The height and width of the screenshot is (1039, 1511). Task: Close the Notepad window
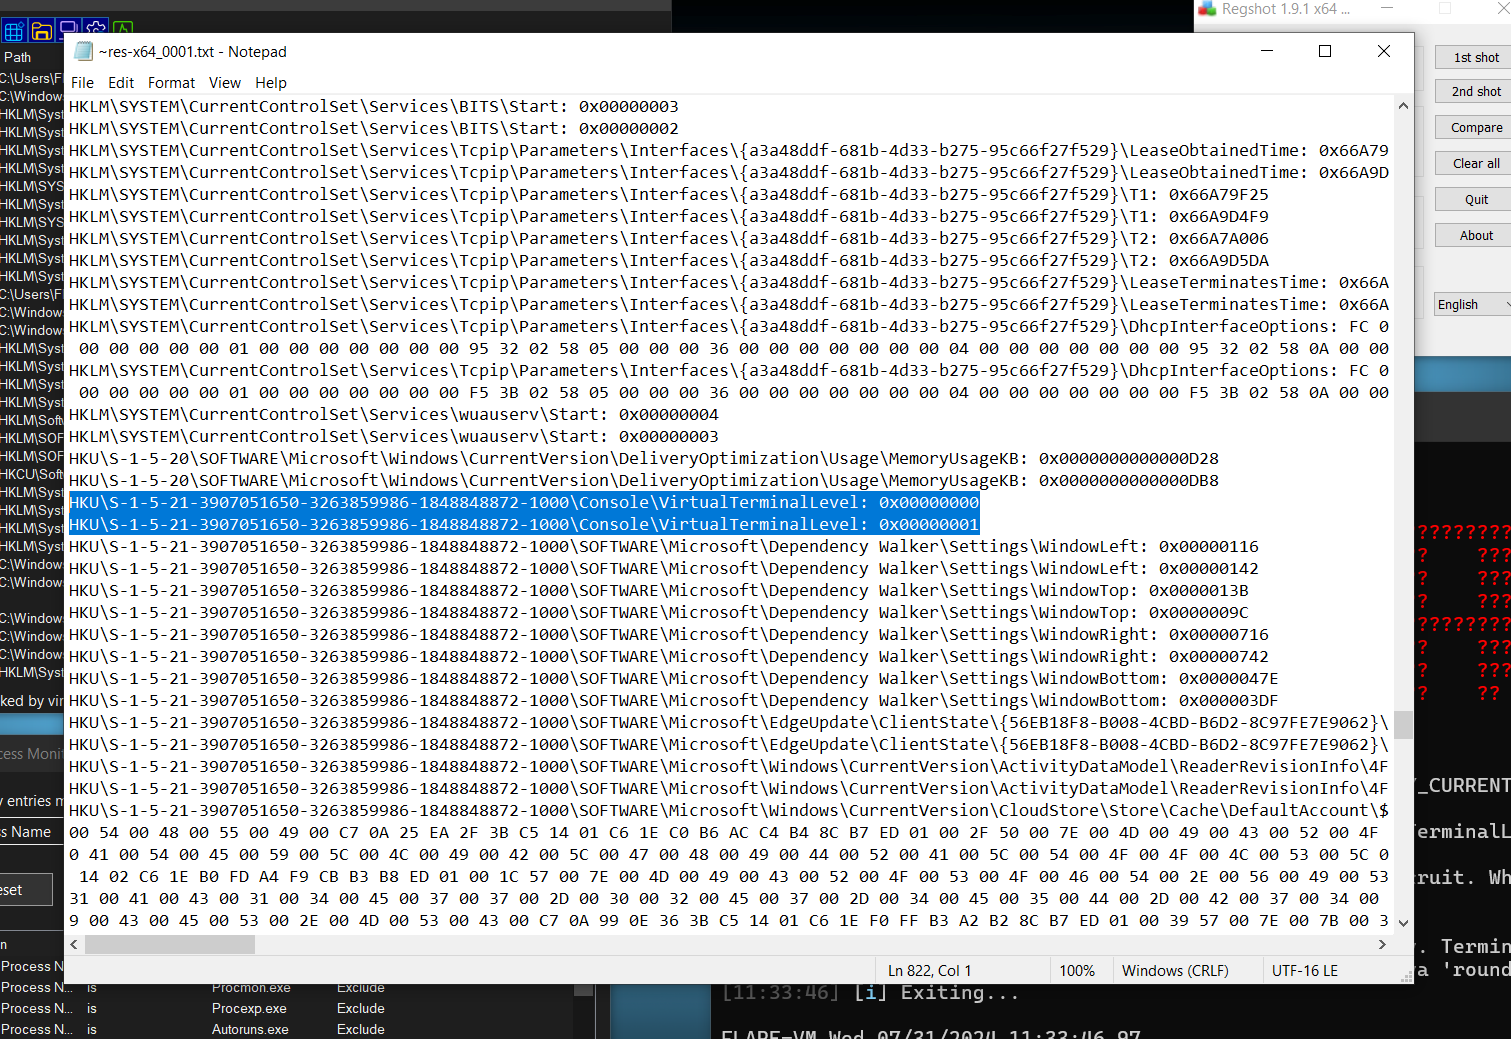[x=1384, y=51]
